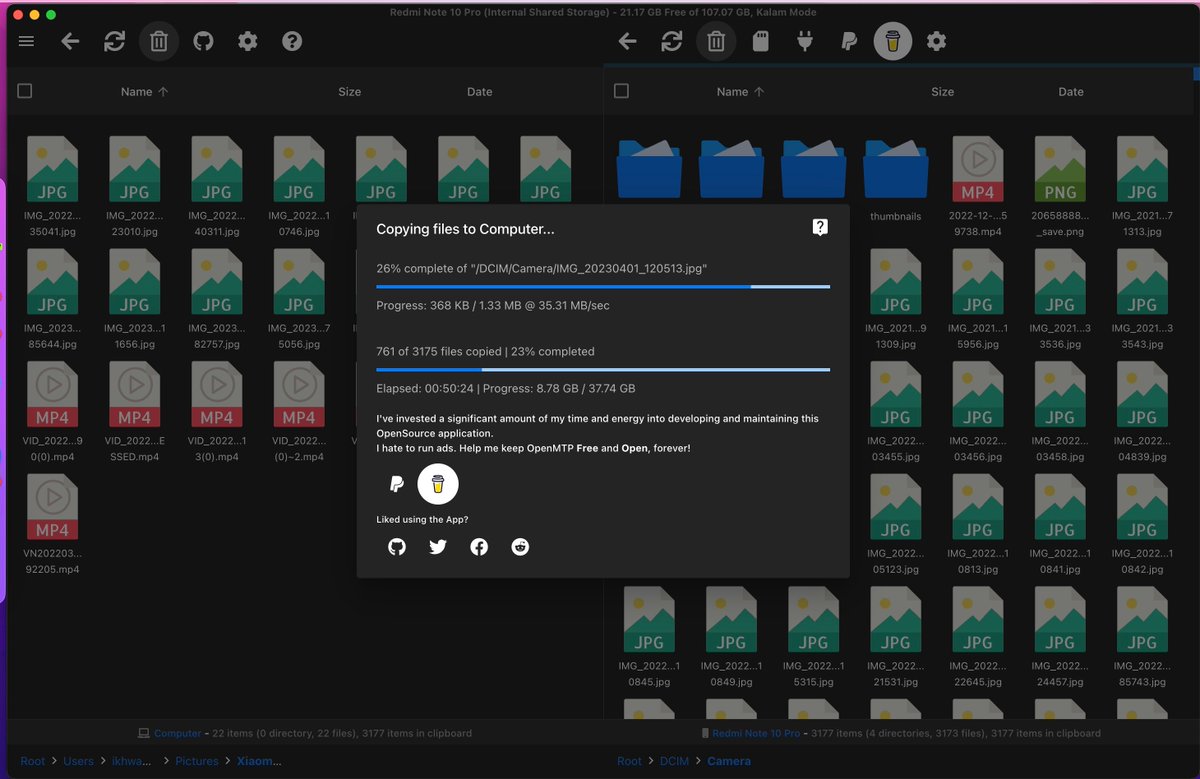Image resolution: width=1200 pixels, height=779 pixels.
Task: Click Redmi Note 10 Pro status label
Action: (x=756, y=733)
